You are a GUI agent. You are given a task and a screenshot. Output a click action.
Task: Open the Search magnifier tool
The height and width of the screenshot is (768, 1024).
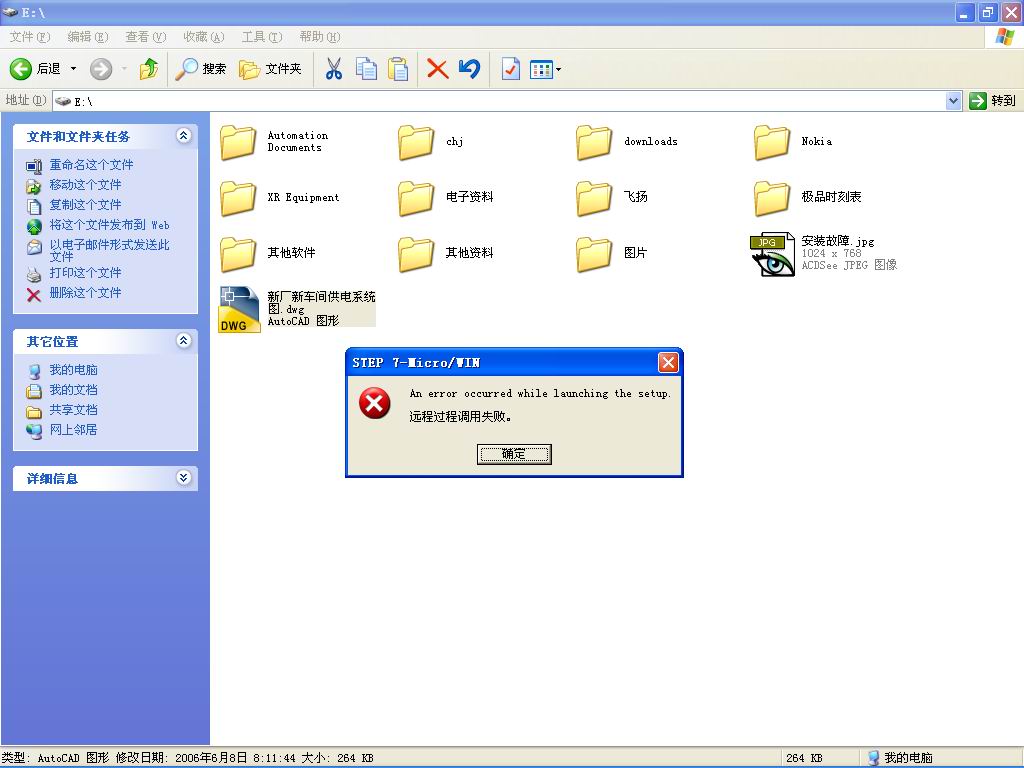[201, 69]
